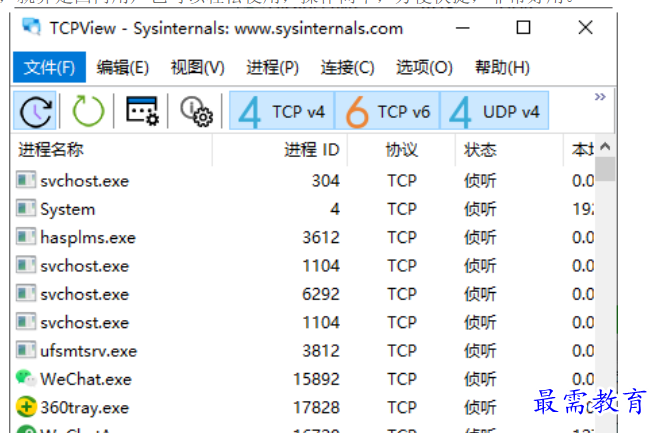Click TCP protocol cell in 360tray.exe row

(x=402, y=407)
